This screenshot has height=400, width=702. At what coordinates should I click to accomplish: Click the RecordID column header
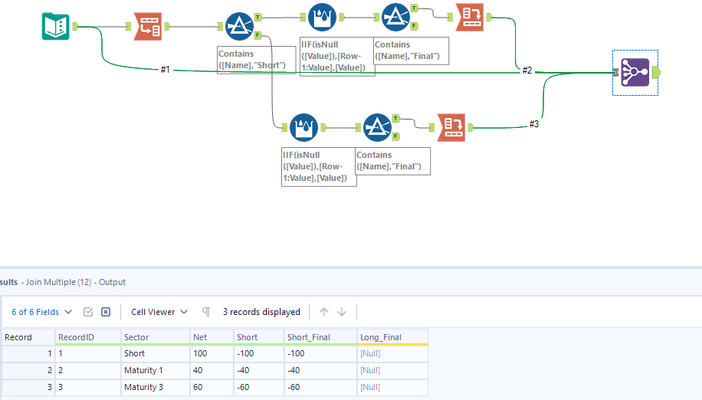(88, 337)
